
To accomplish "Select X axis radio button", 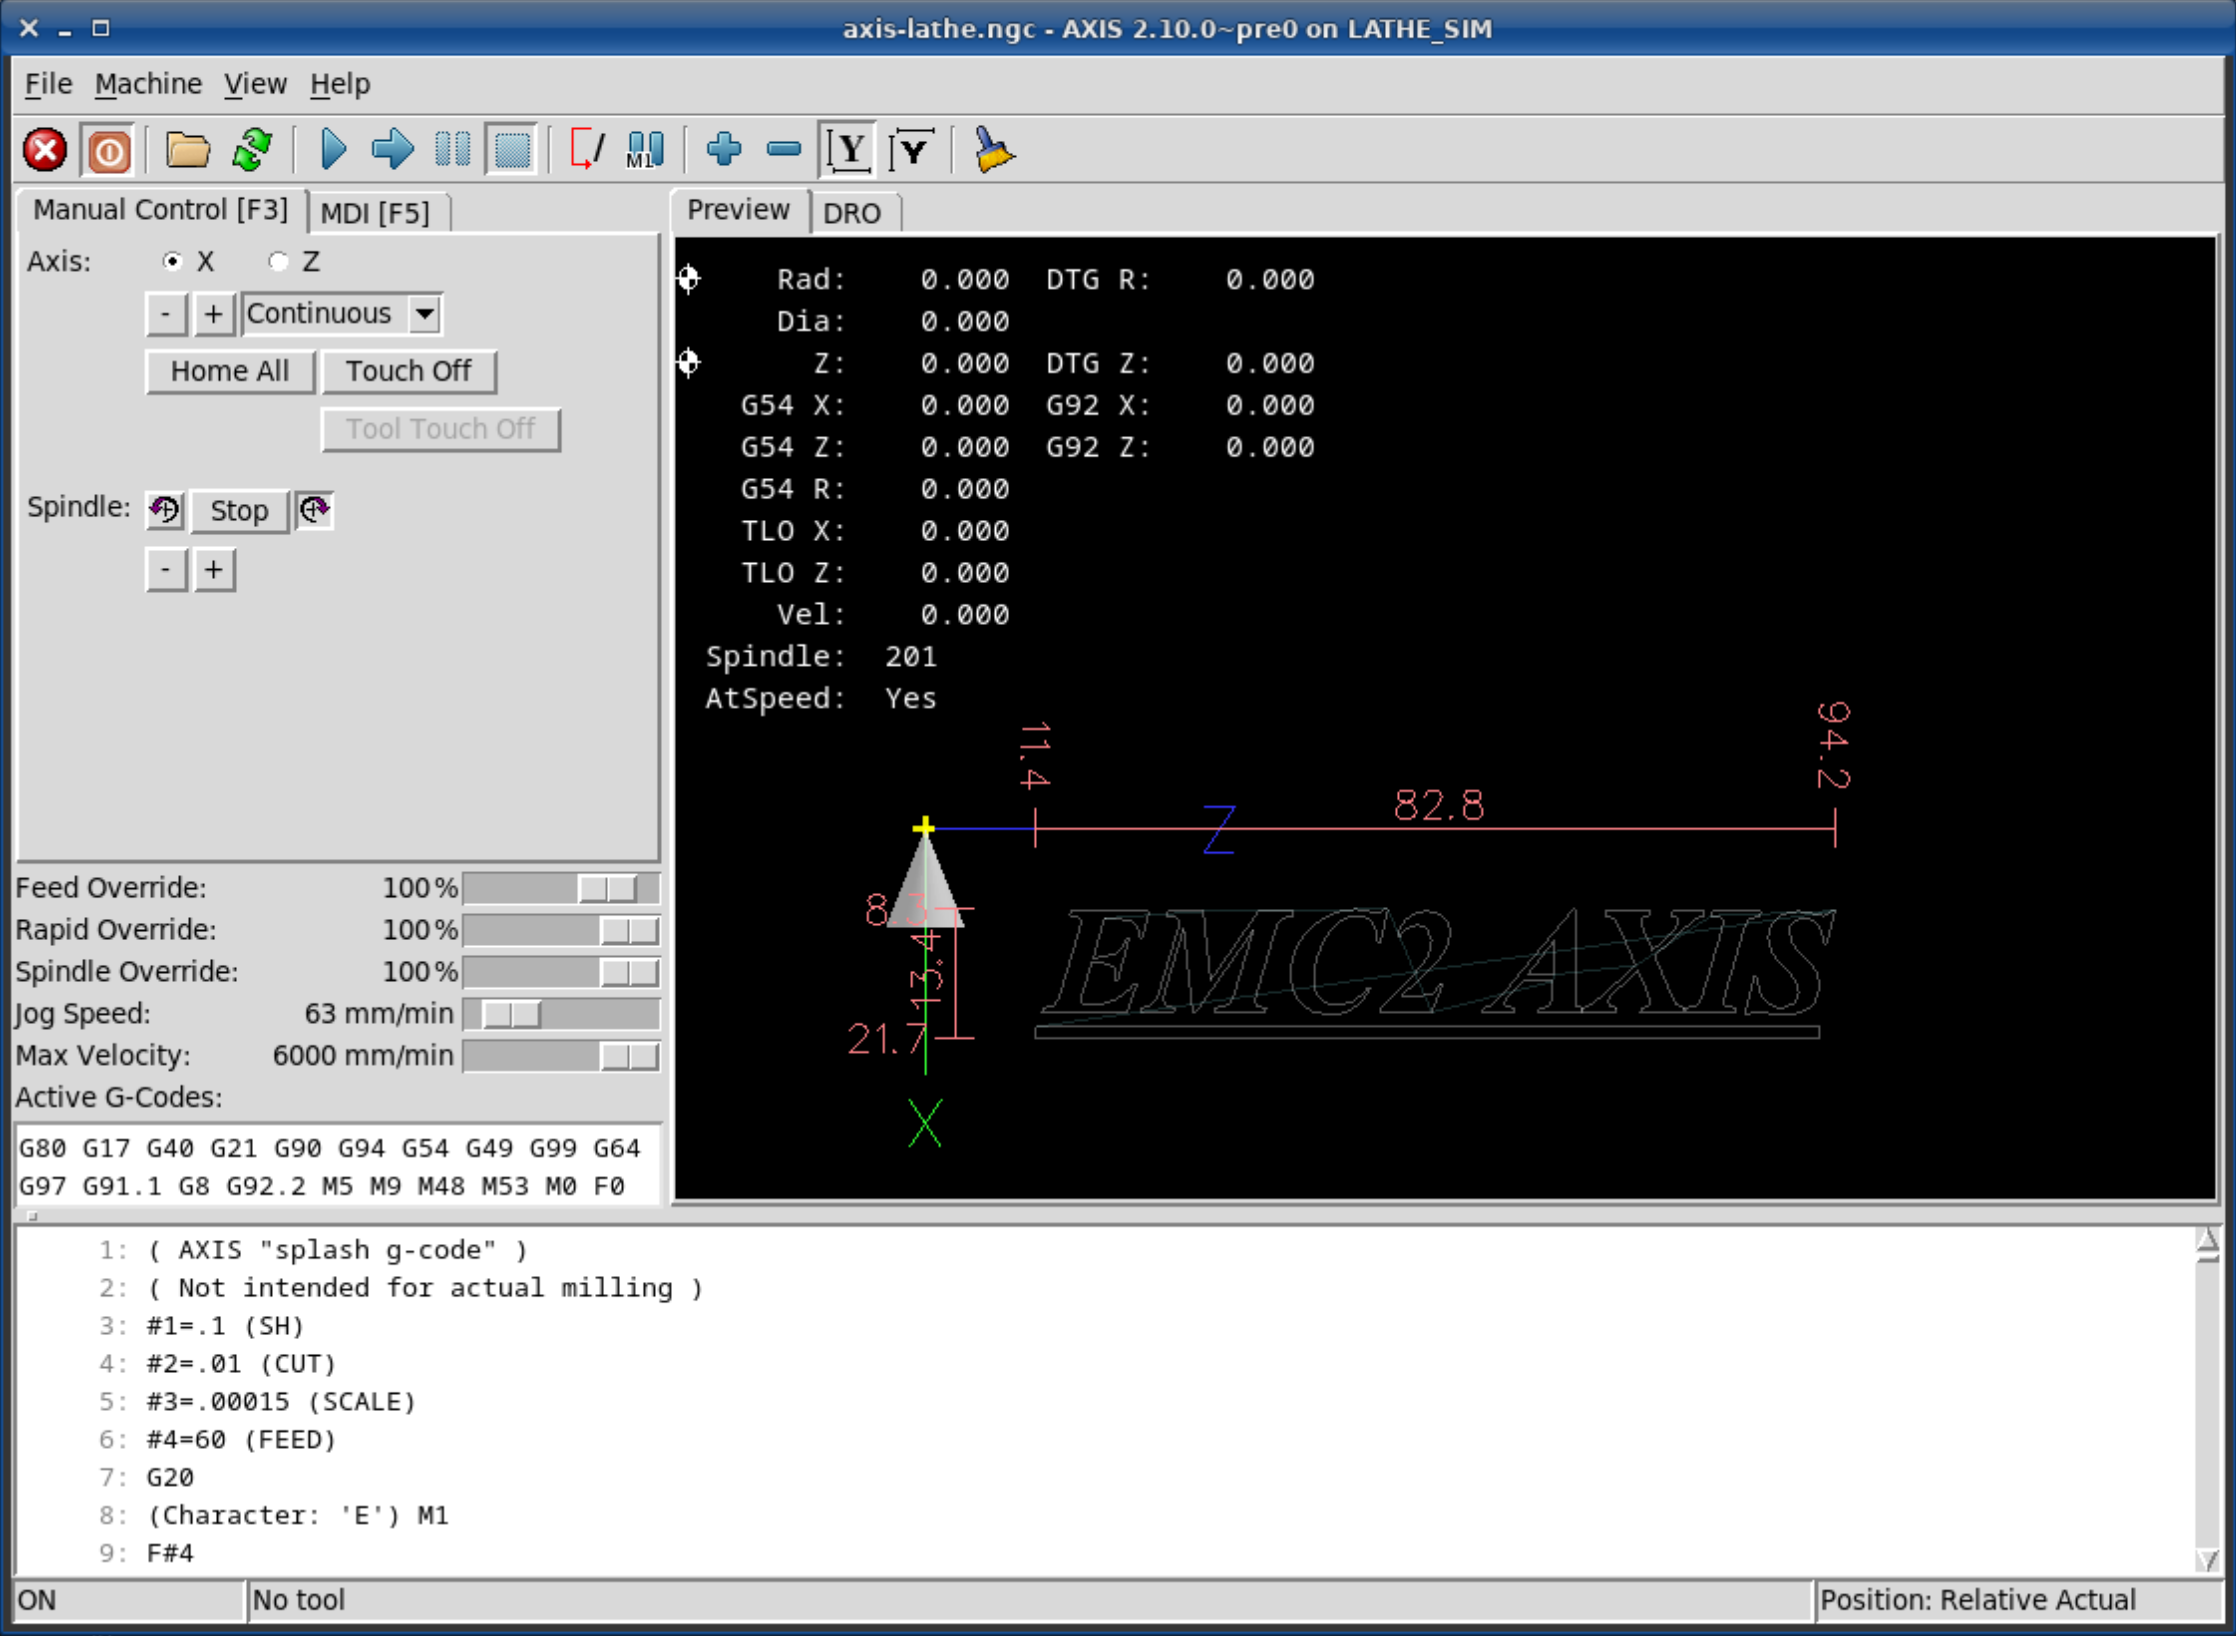I will click(173, 262).
